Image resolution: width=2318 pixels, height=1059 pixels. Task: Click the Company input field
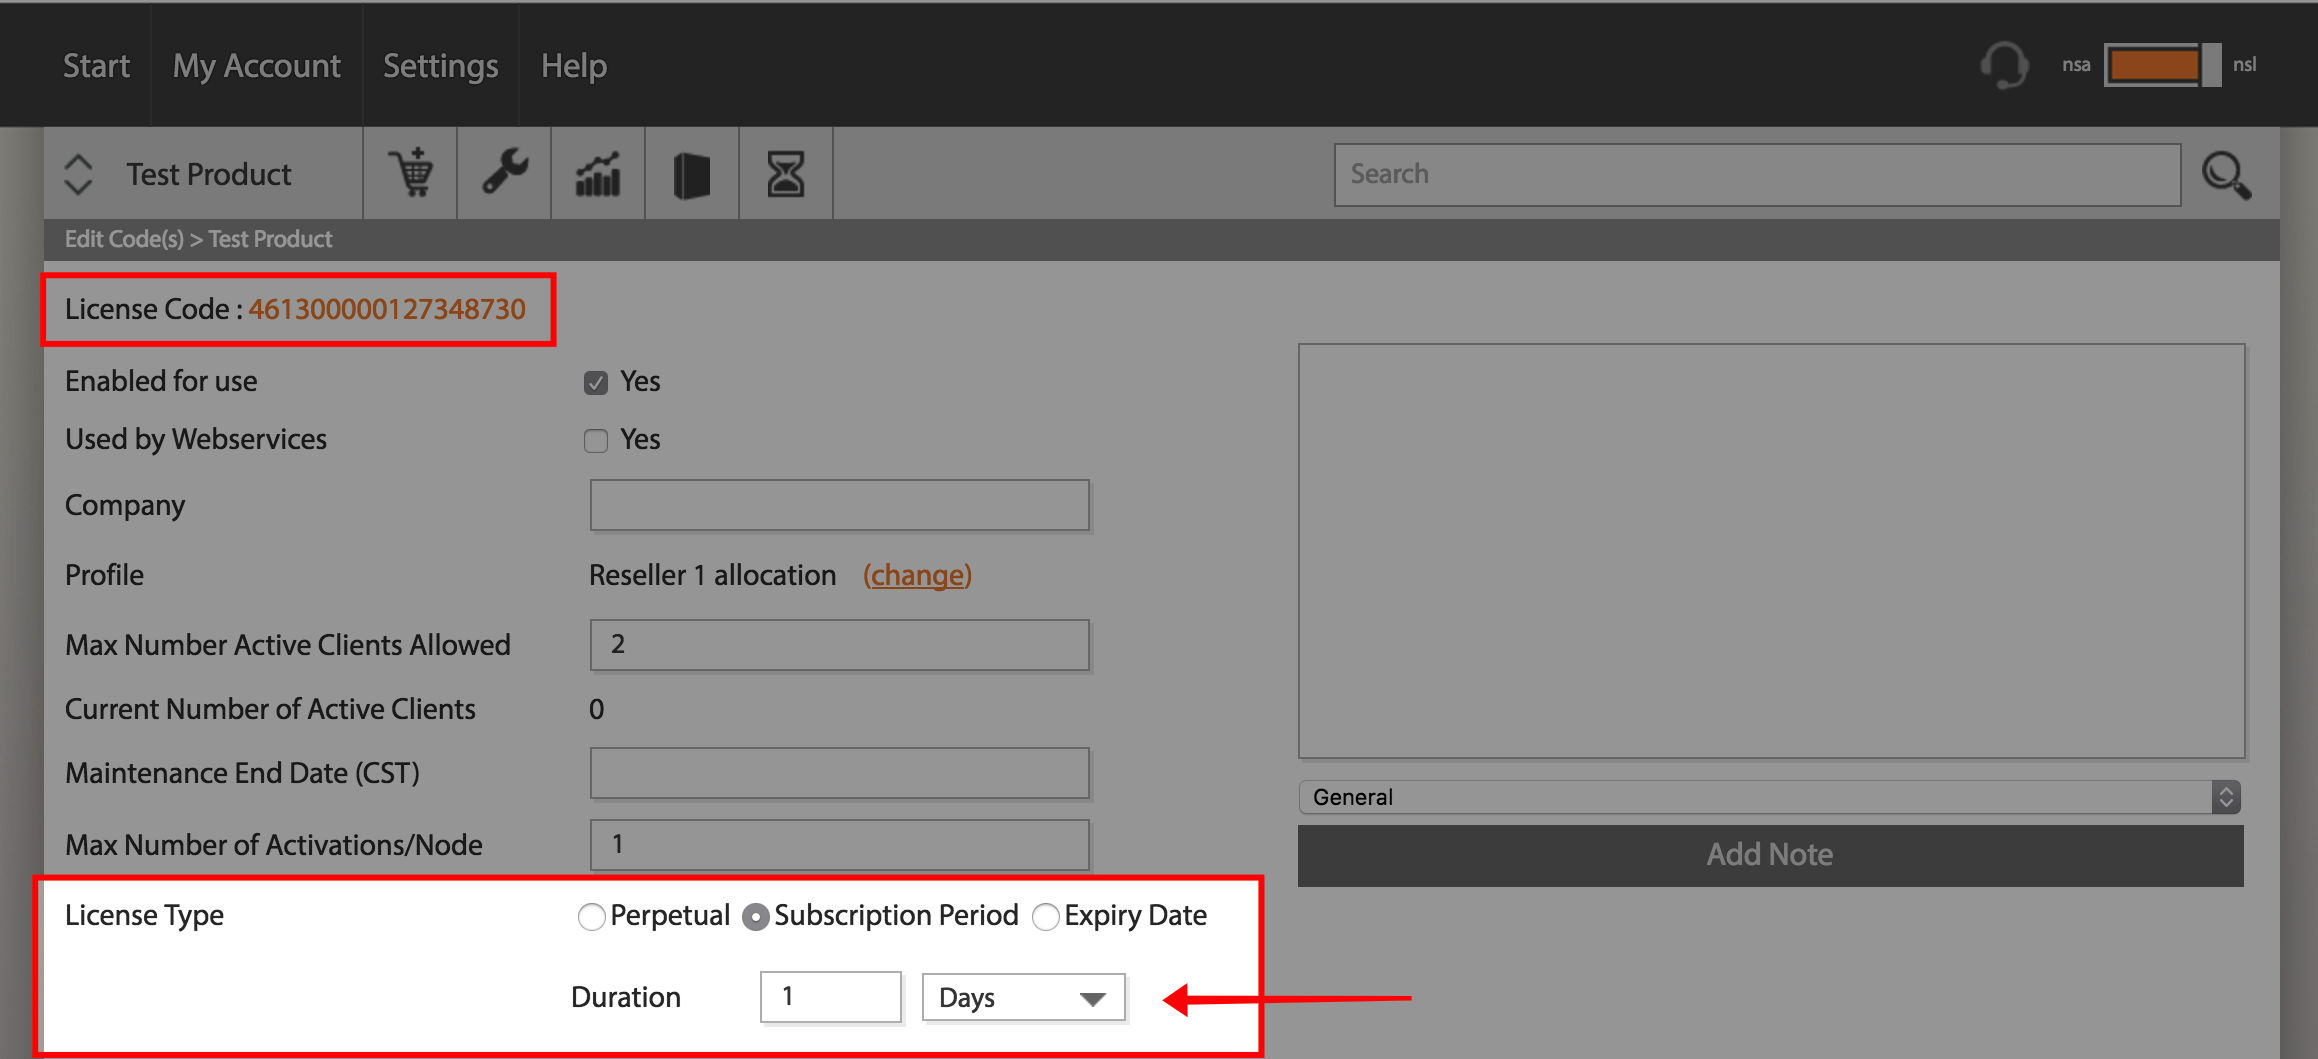(x=839, y=505)
